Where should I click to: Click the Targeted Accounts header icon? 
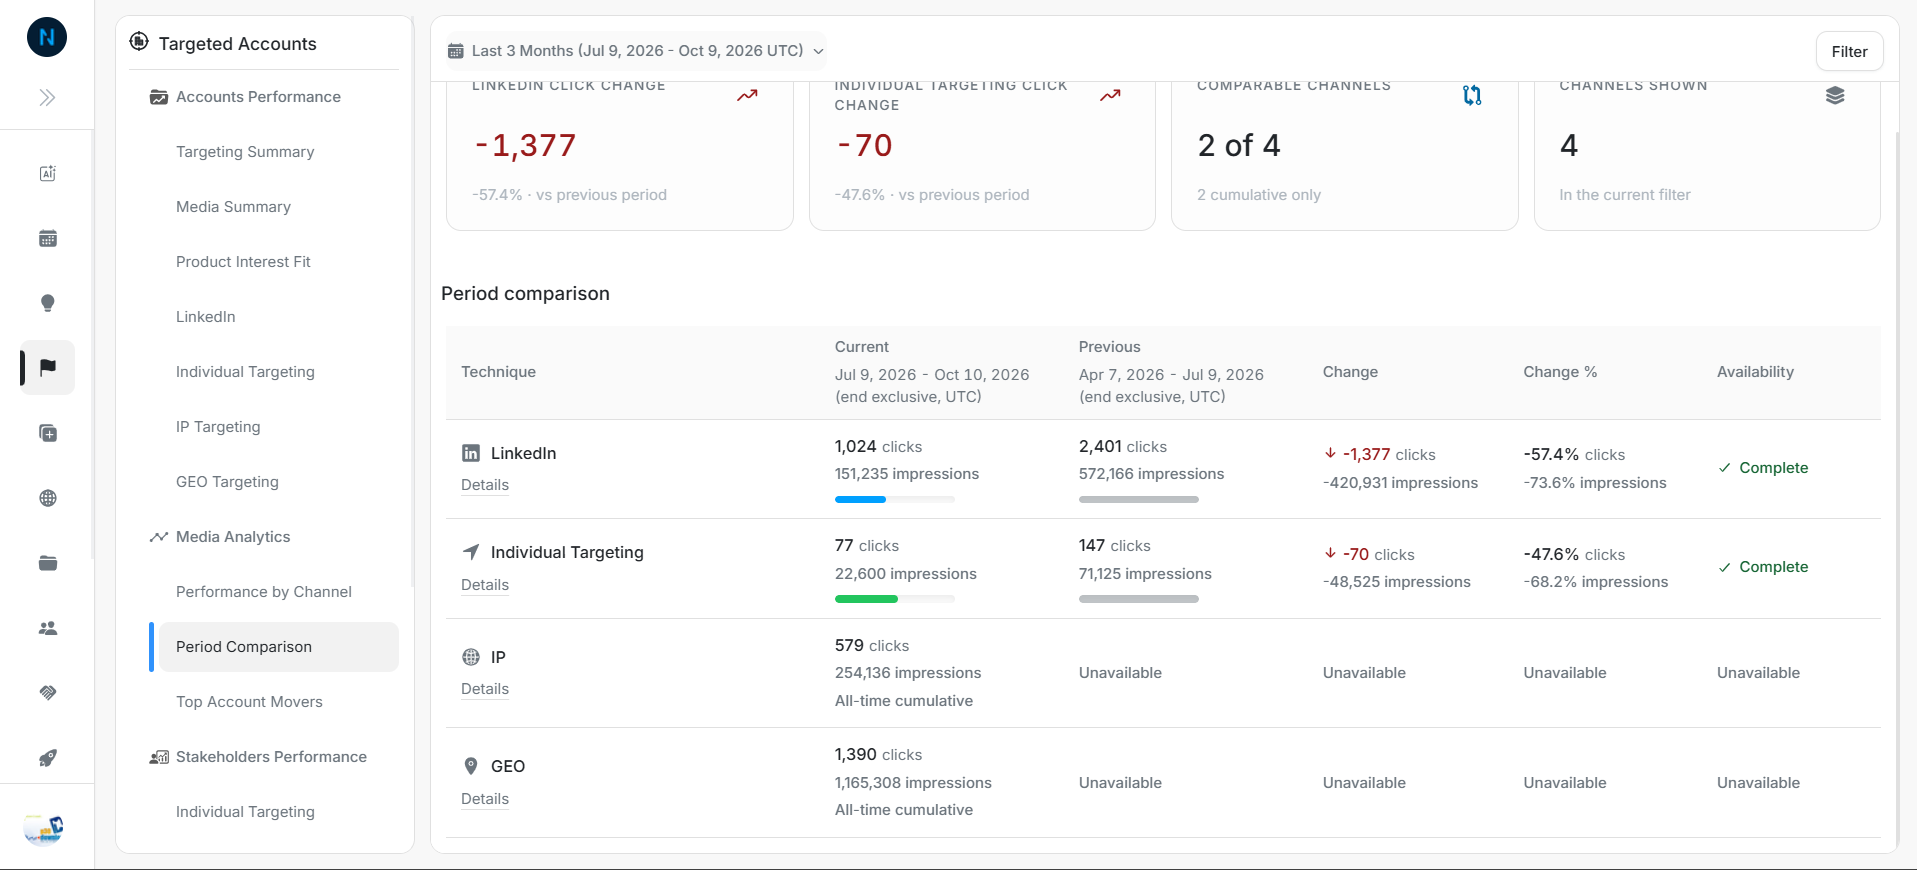click(x=139, y=42)
